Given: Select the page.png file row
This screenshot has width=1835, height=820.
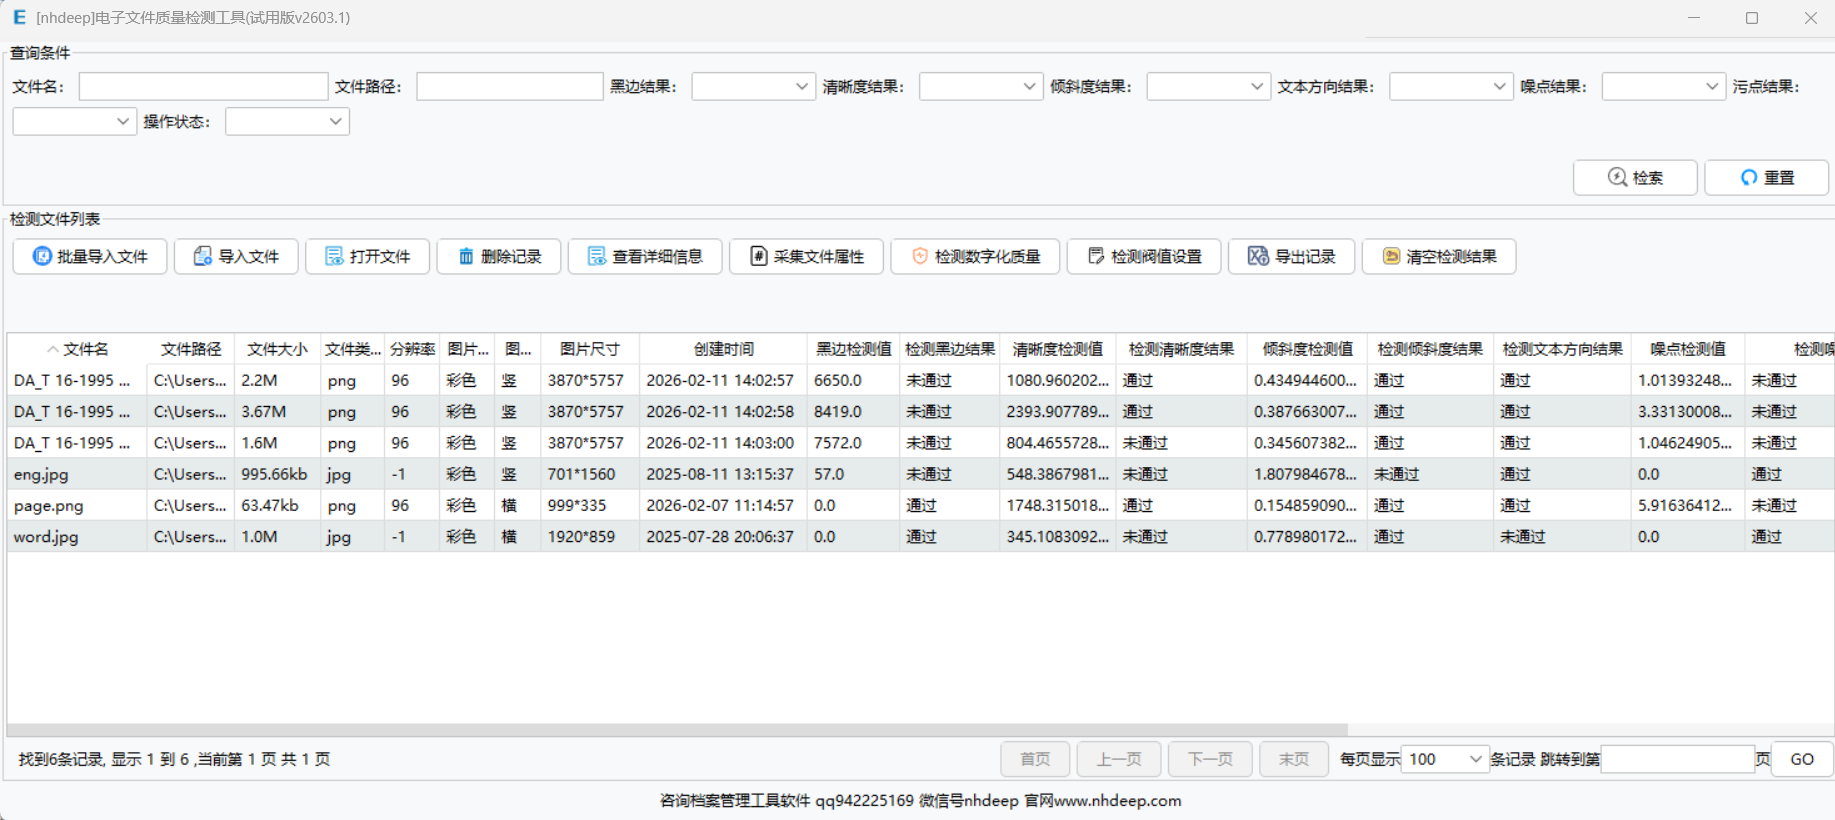Looking at the screenshot, I should pos(920,505).
